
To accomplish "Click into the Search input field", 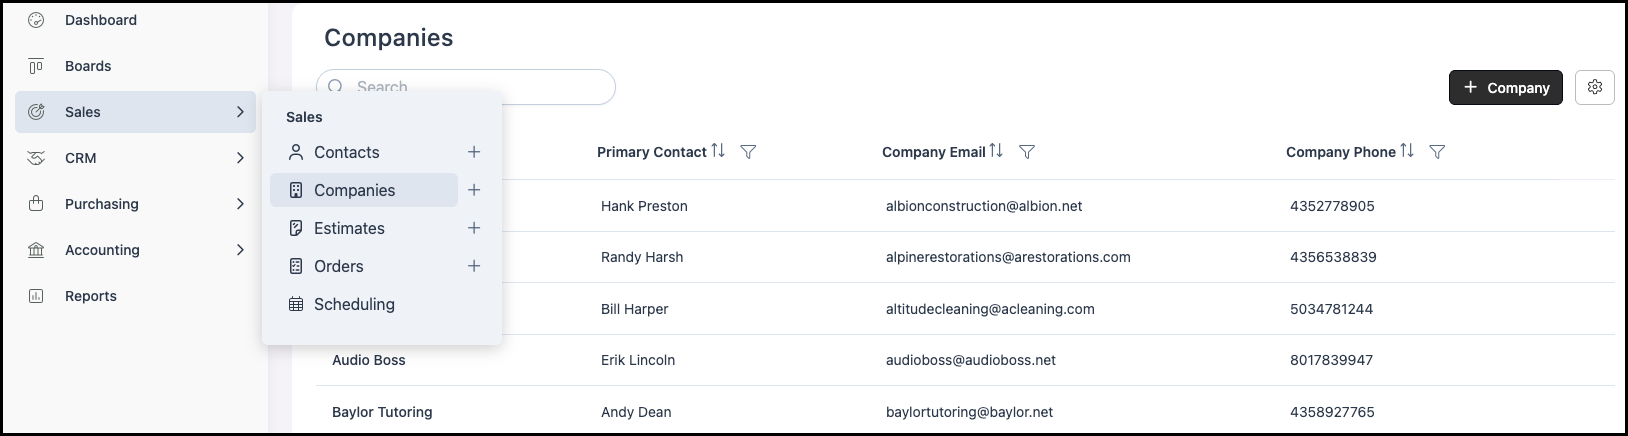I will (480, 87).
